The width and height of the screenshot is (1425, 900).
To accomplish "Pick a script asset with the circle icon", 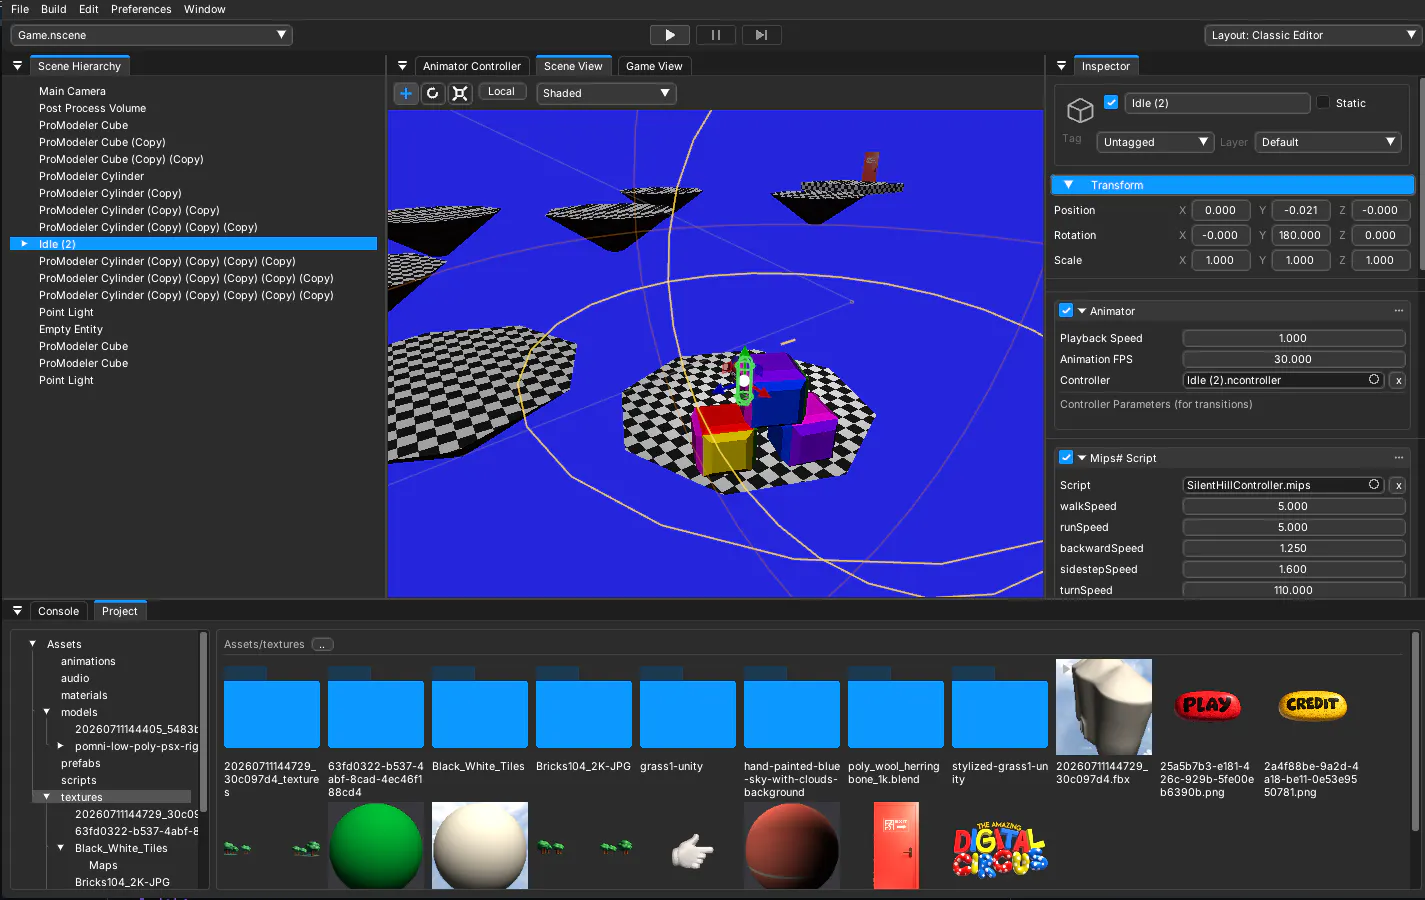I will click(1374, 485).
